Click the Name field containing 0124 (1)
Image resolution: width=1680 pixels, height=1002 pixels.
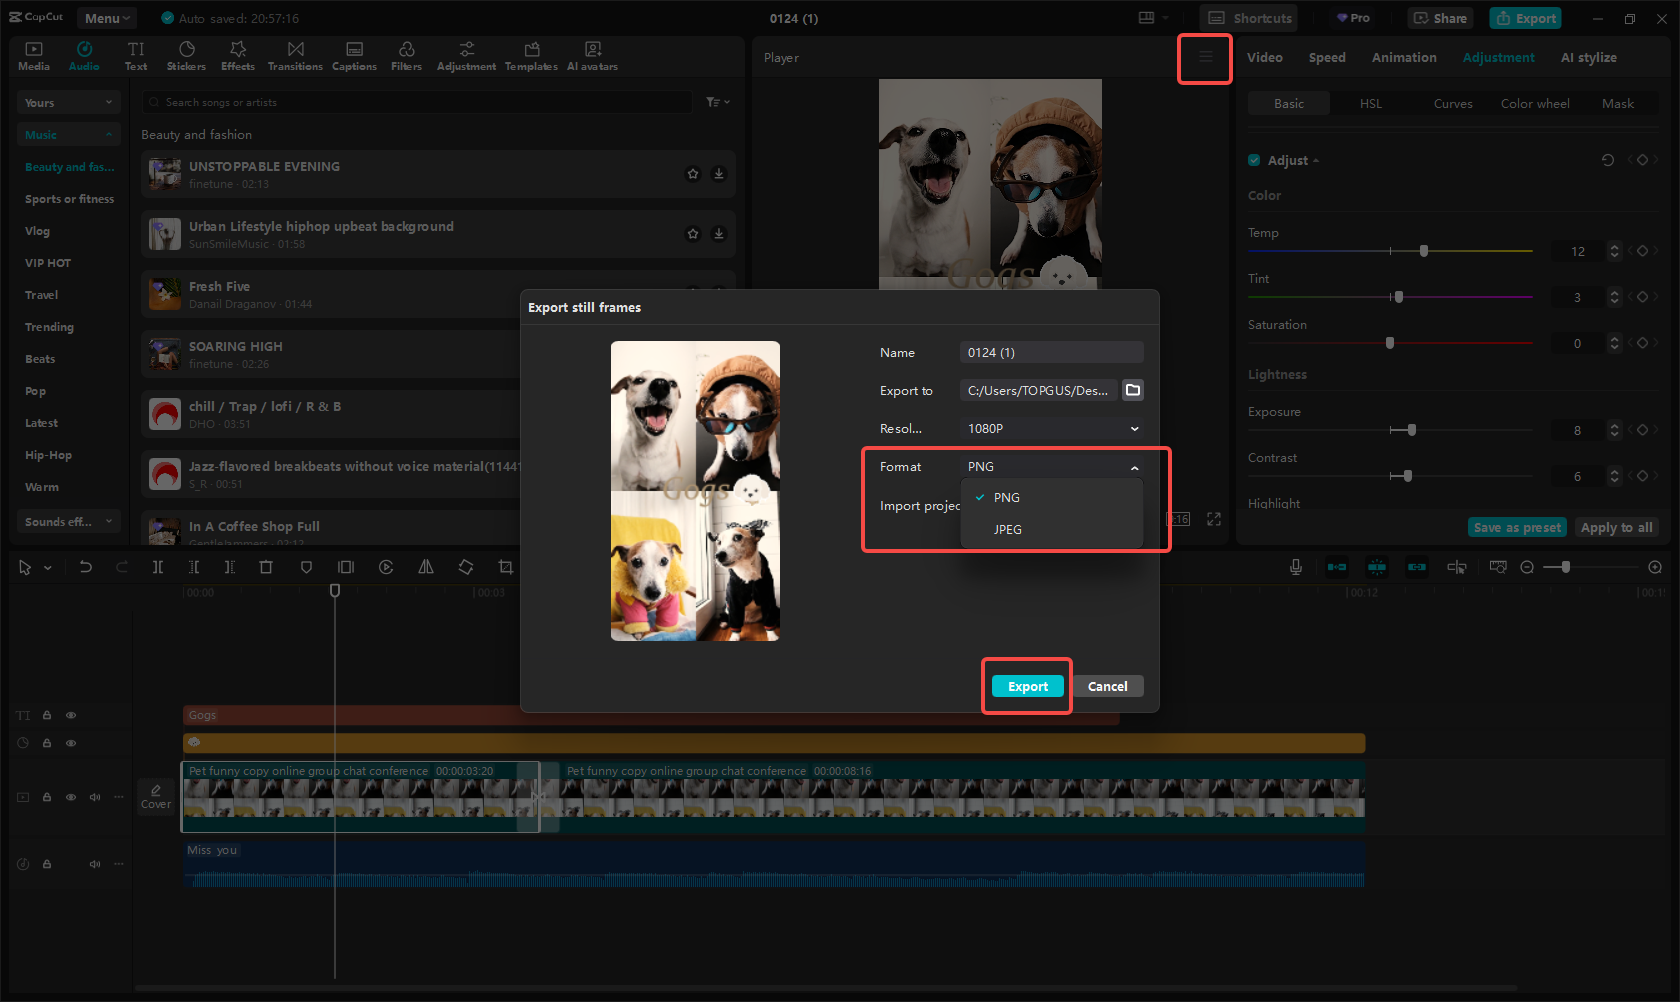(x=1051, y=352)
